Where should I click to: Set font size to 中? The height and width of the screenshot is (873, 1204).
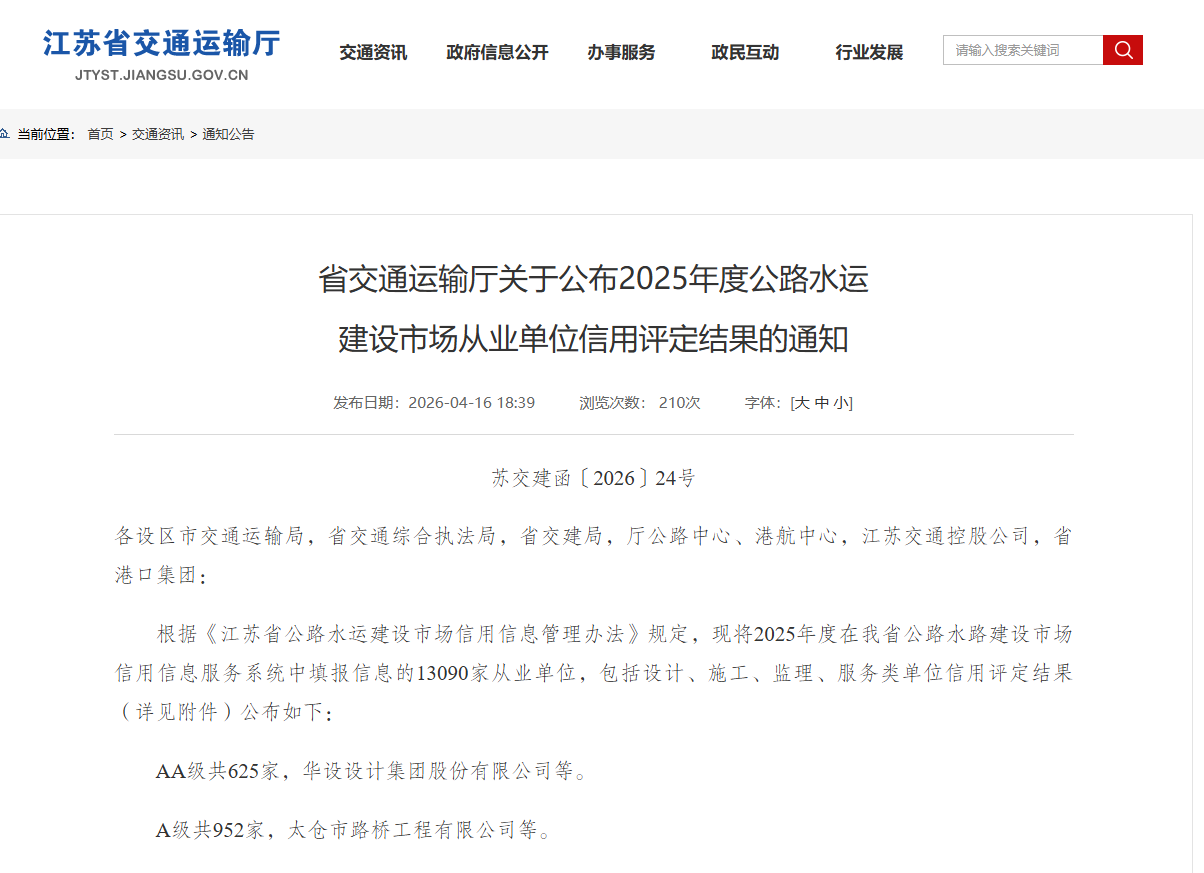coord(821,403)
